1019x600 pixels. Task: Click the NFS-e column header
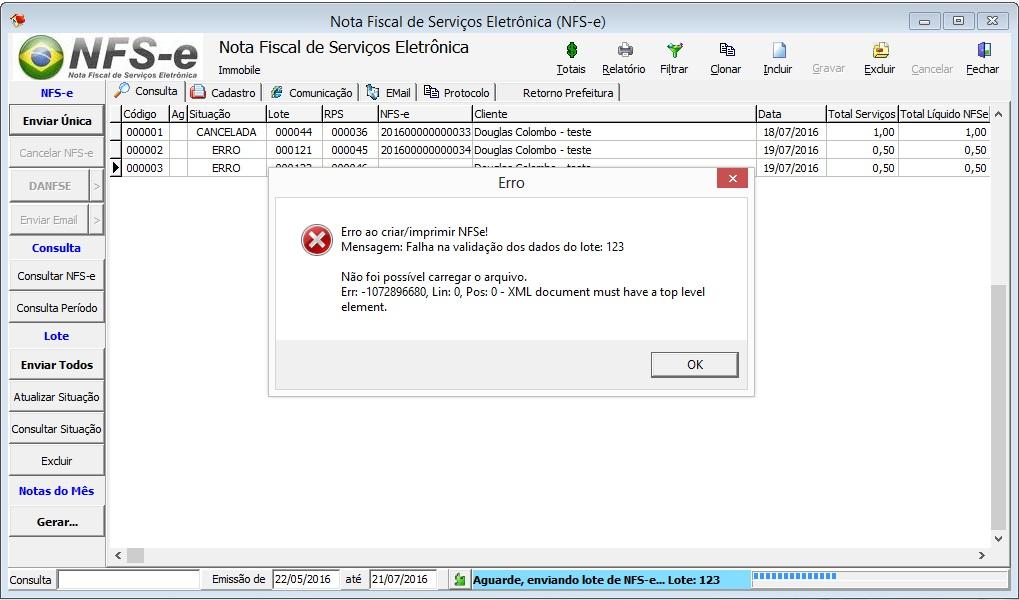(x=425, y=114)
